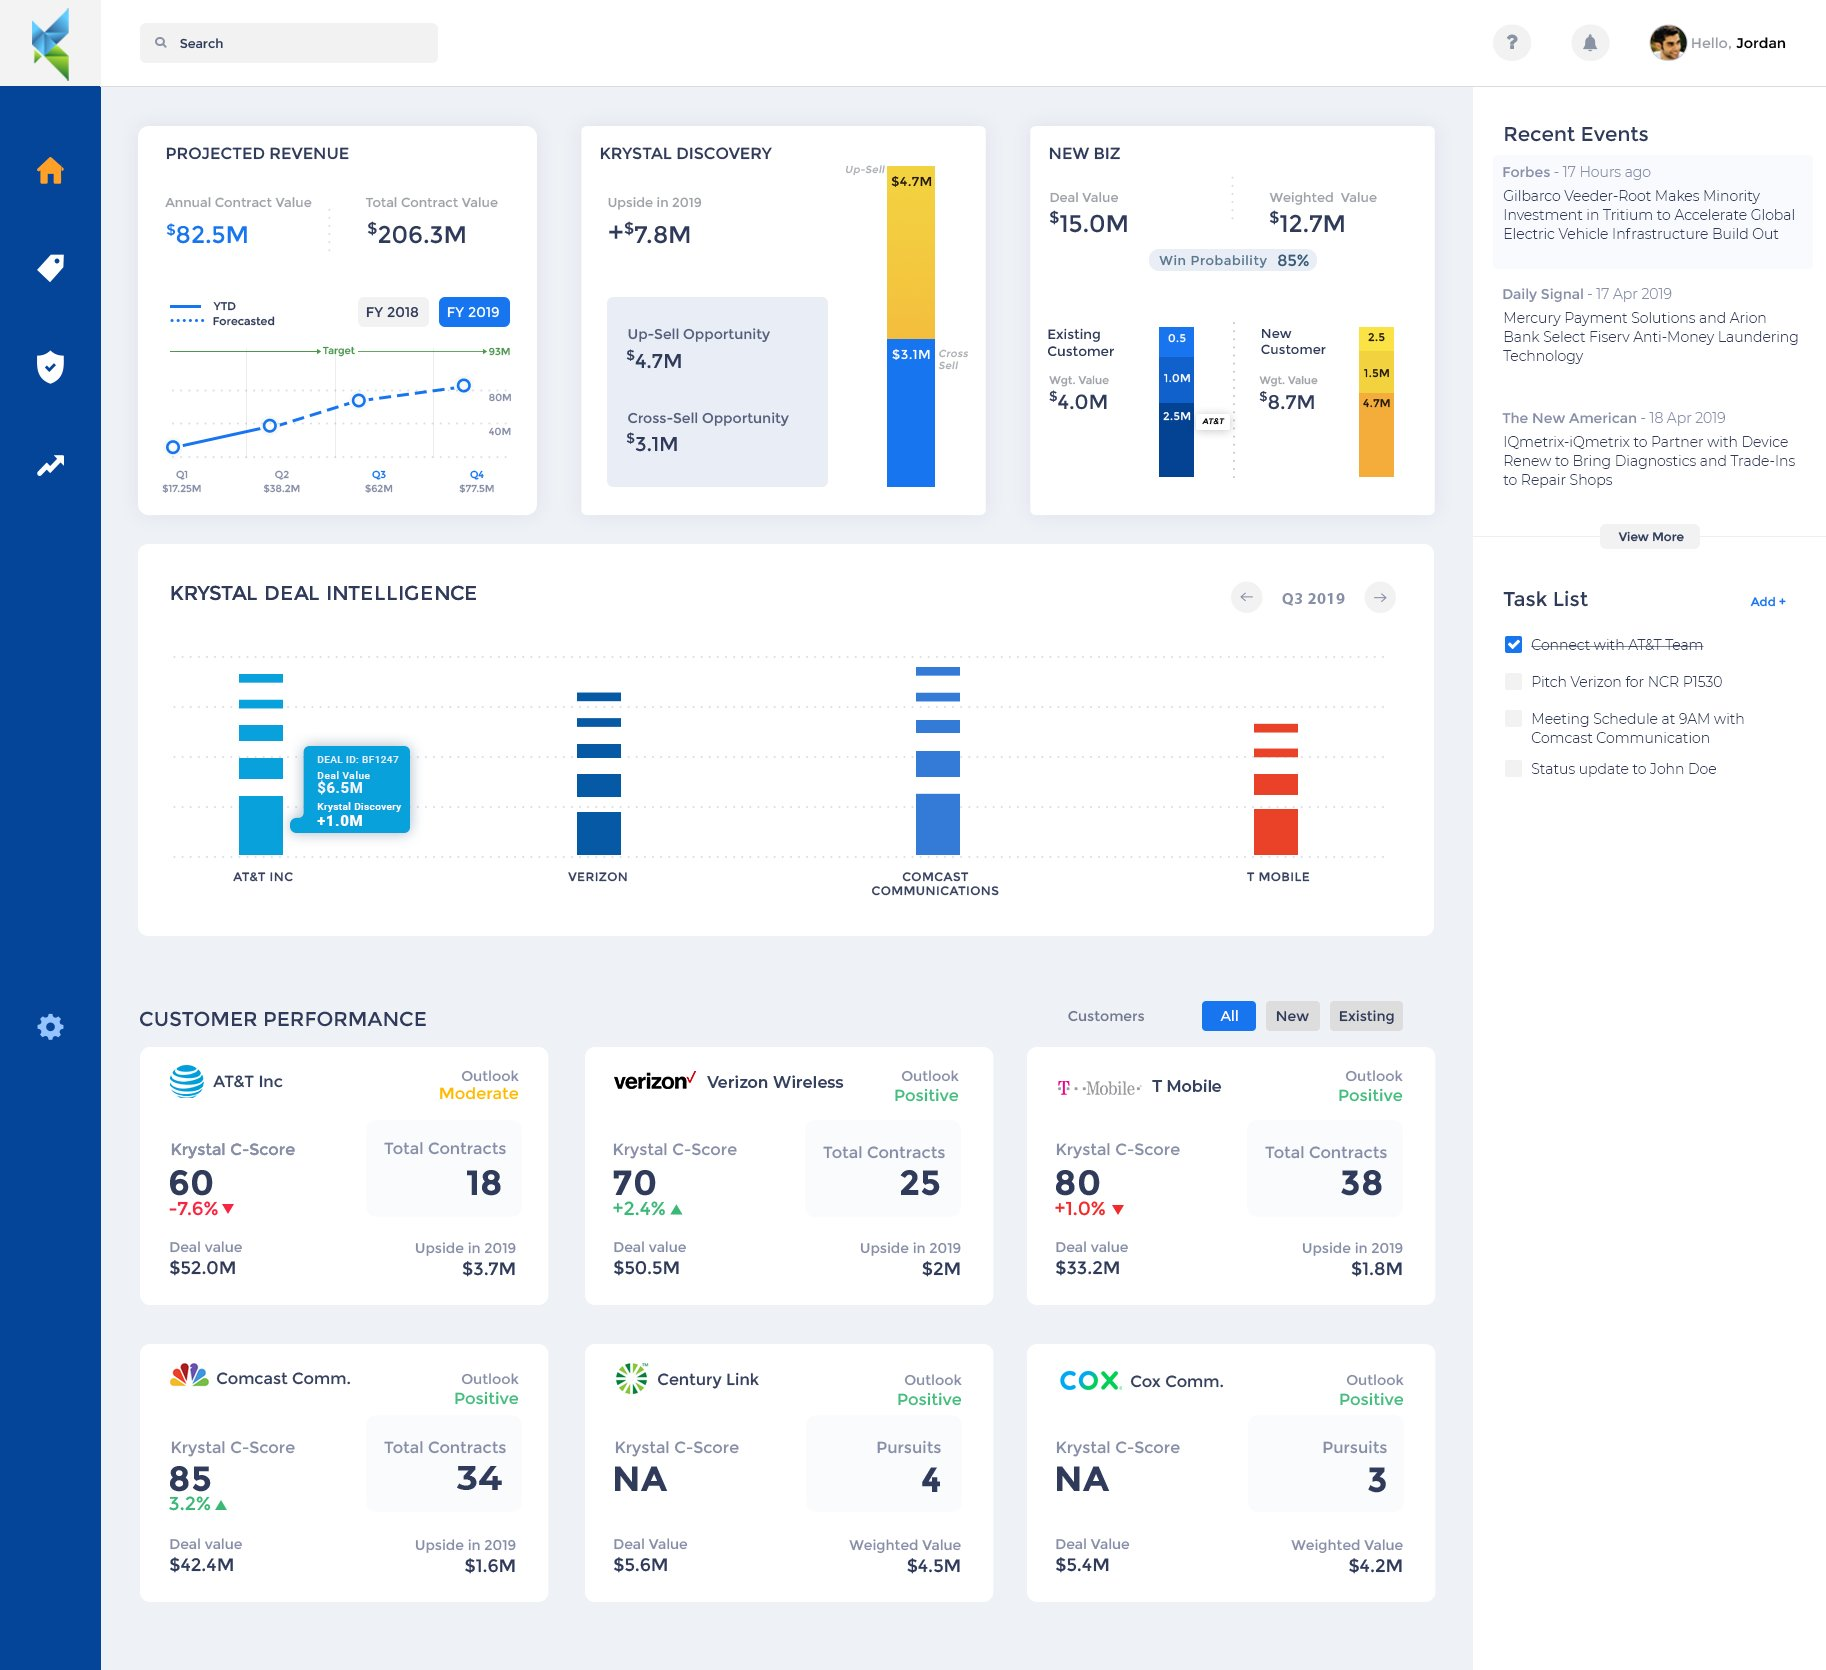Viewport: 1826px width, 1670px height.
Task: Click View More recent events
Action: click(1650, 537)
